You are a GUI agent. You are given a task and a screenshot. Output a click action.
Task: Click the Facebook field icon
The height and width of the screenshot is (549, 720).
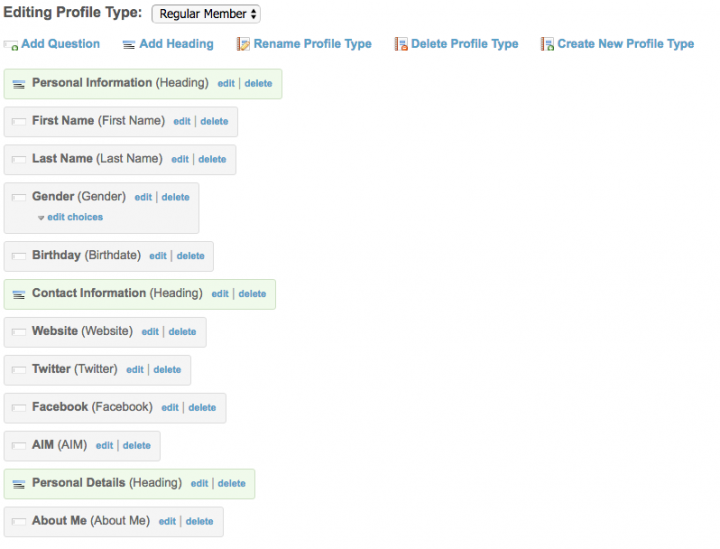tap(19, 408)
